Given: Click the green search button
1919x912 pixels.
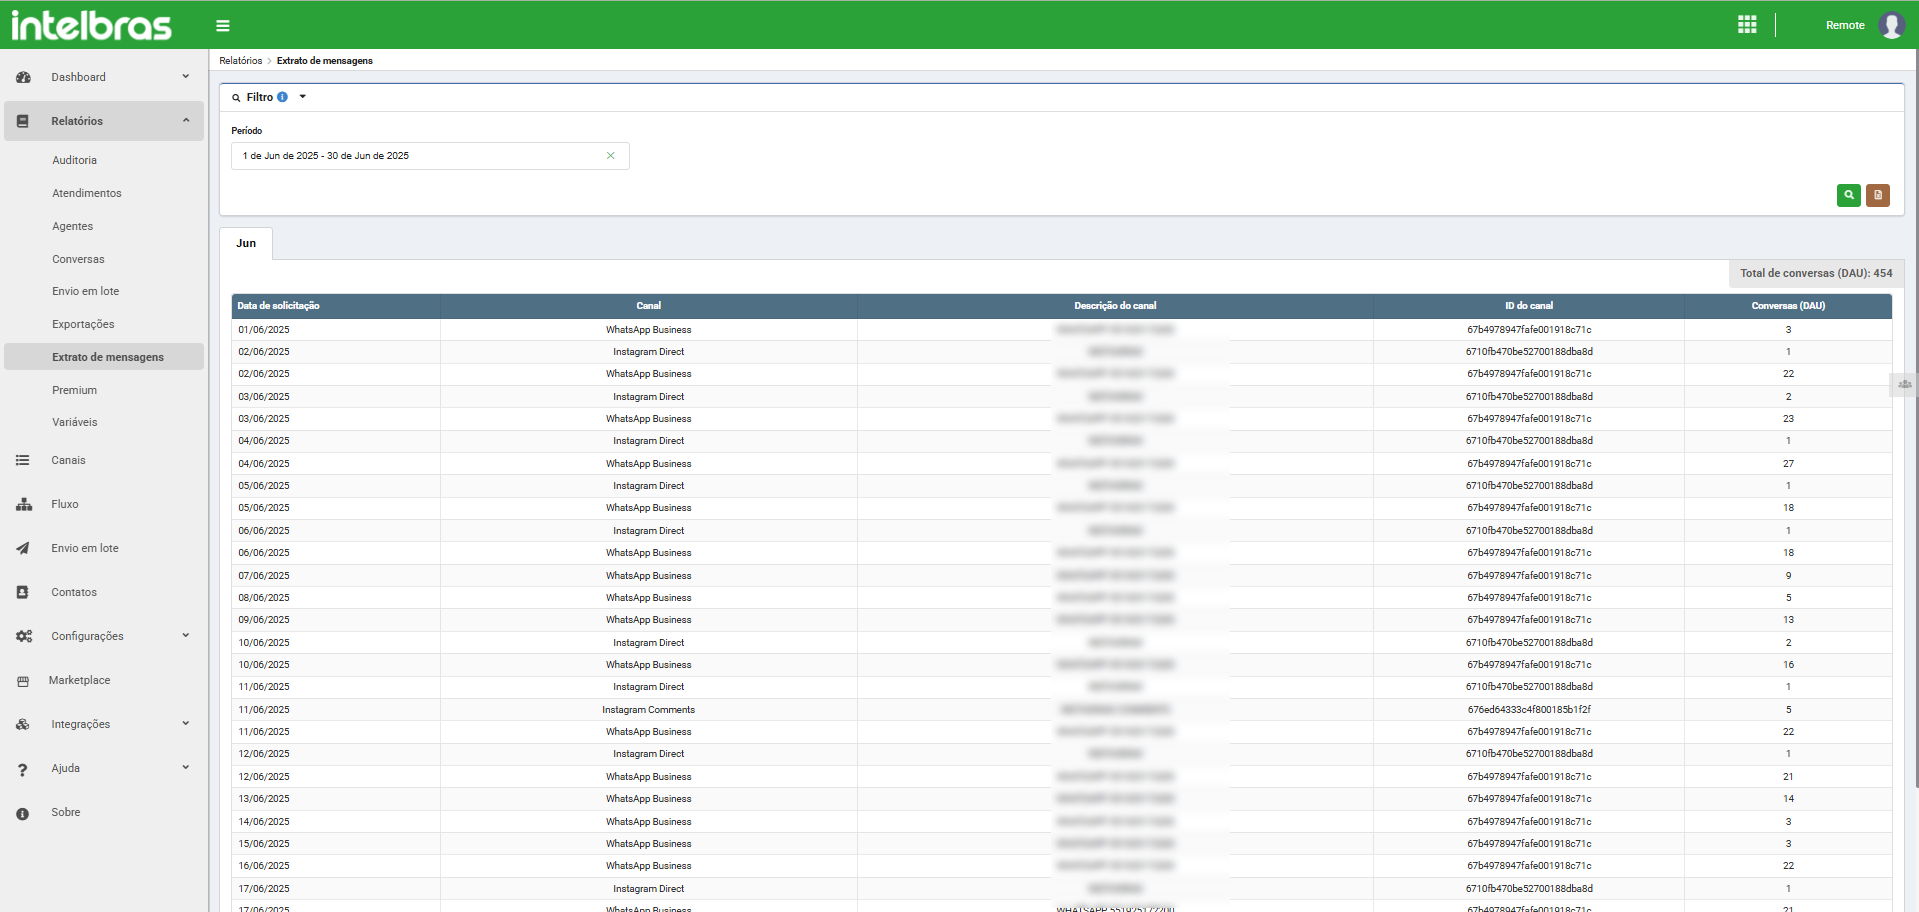Looking at the screenshot, I should (x=1848, y=195).
